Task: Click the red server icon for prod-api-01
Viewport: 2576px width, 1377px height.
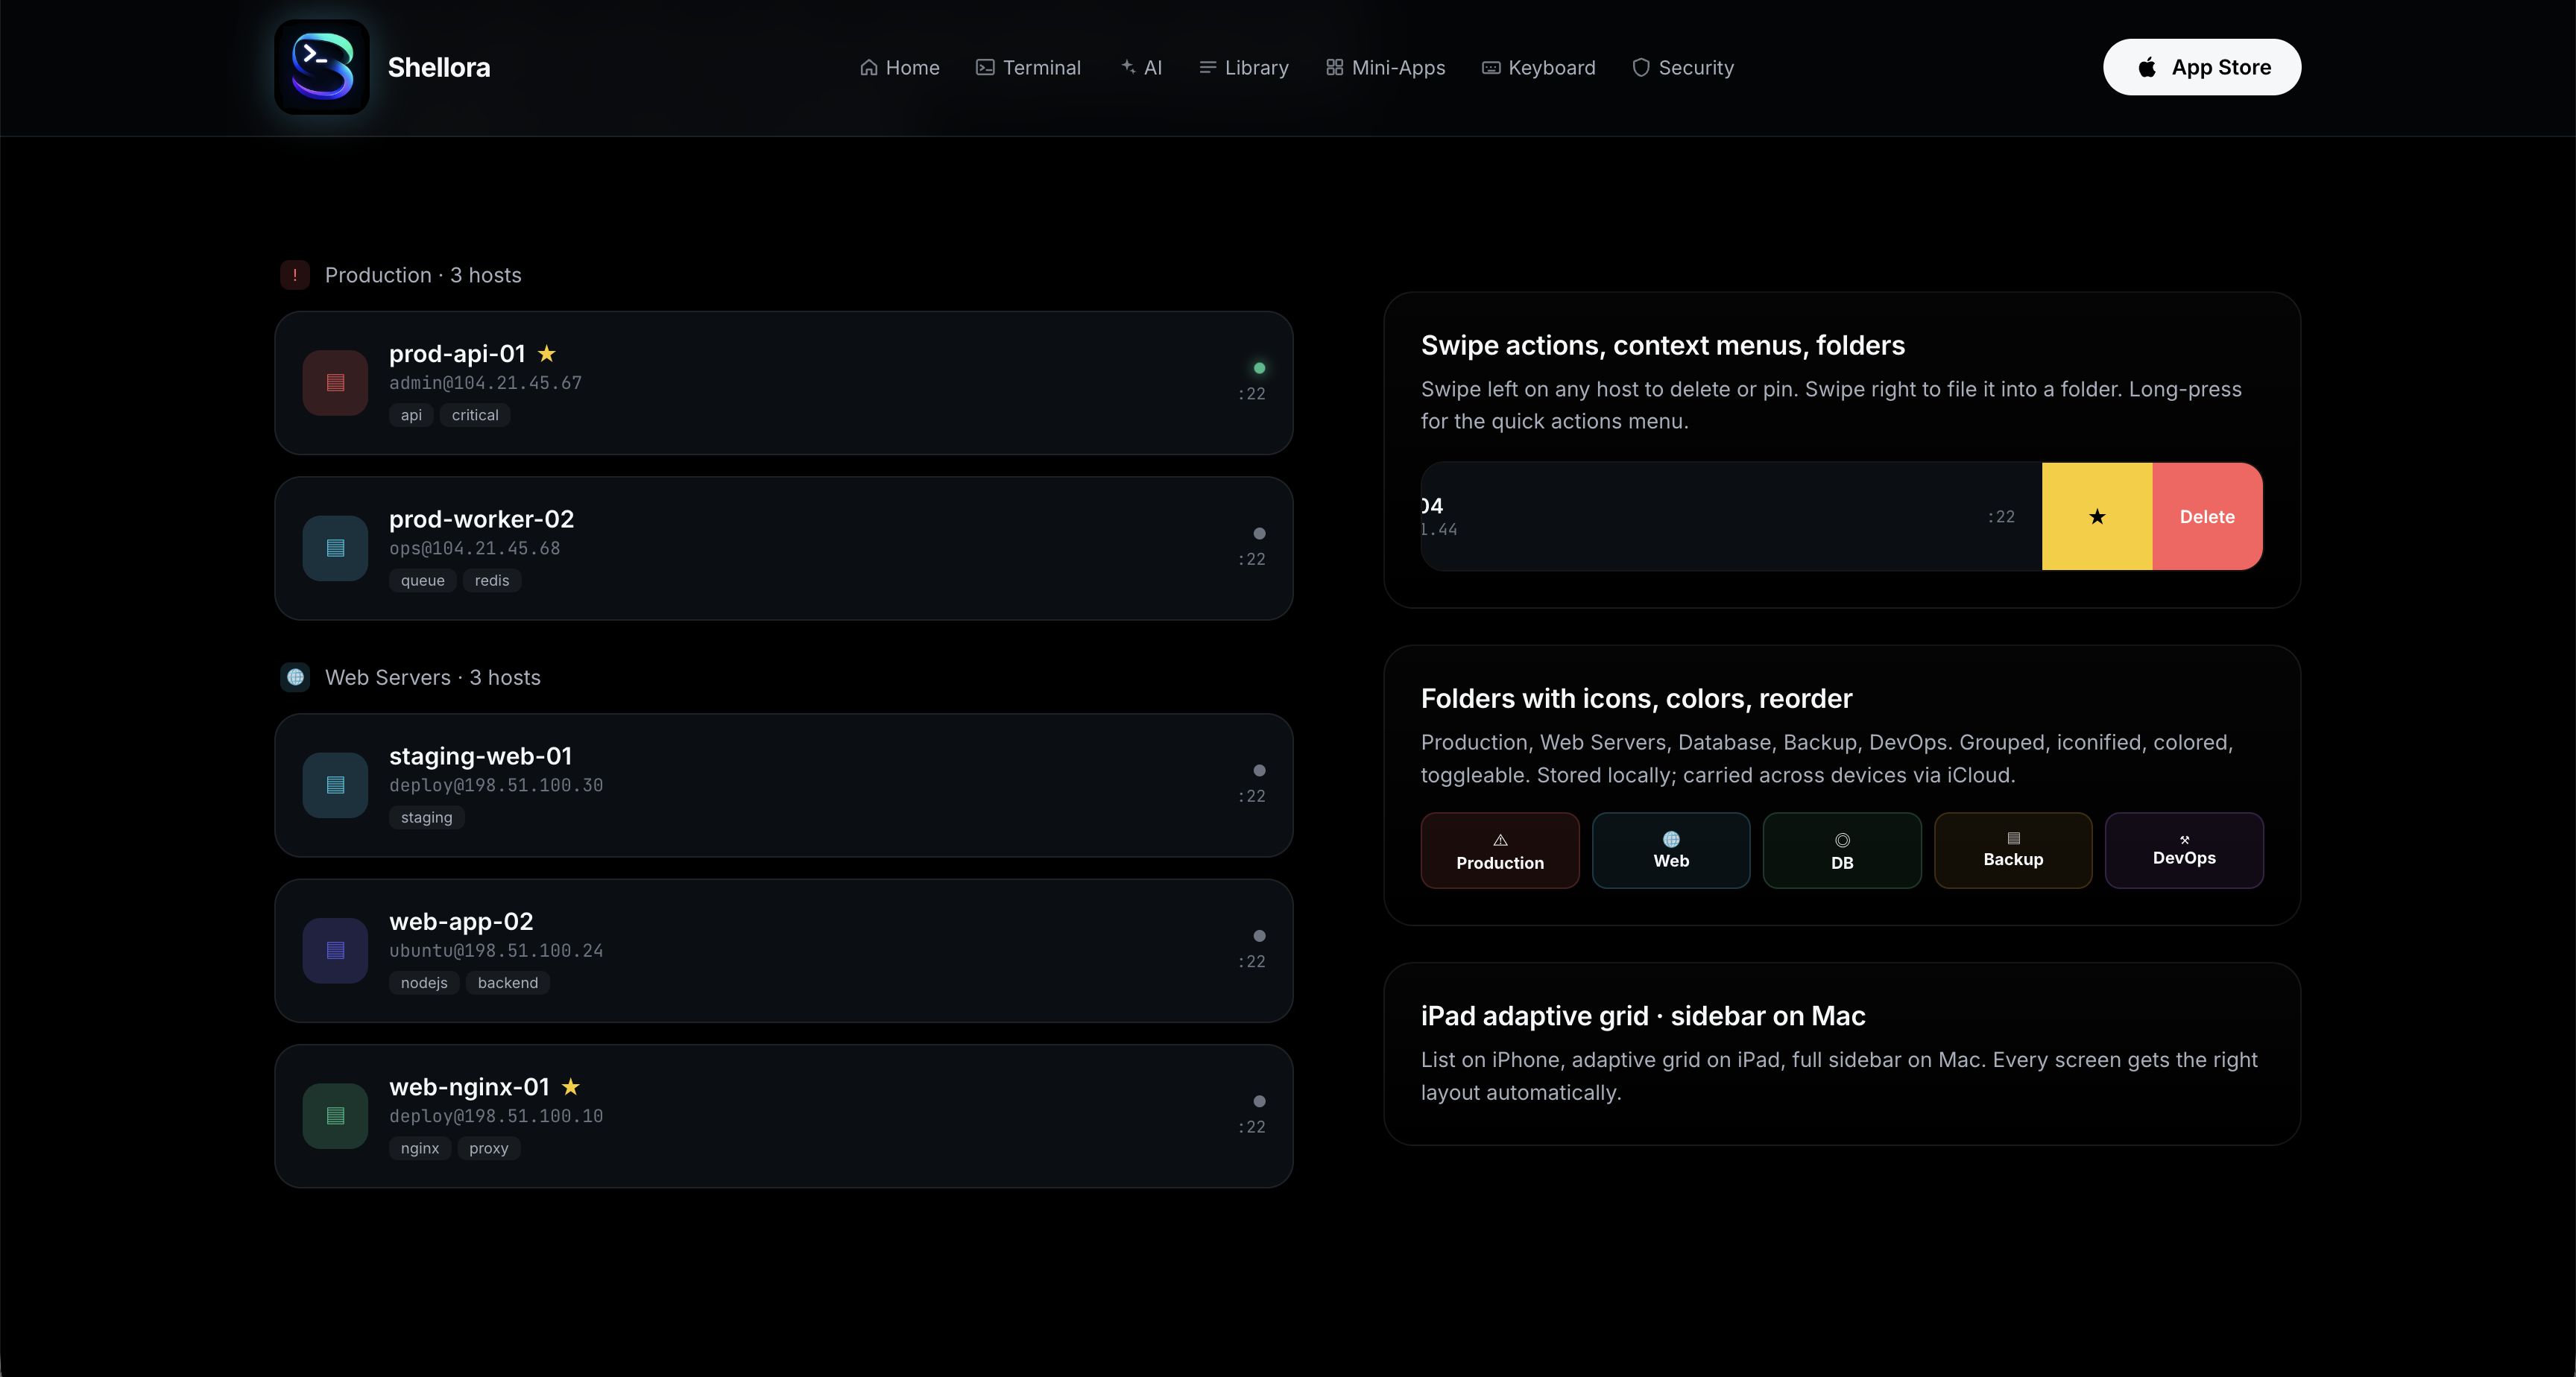Action: [335, 383]
